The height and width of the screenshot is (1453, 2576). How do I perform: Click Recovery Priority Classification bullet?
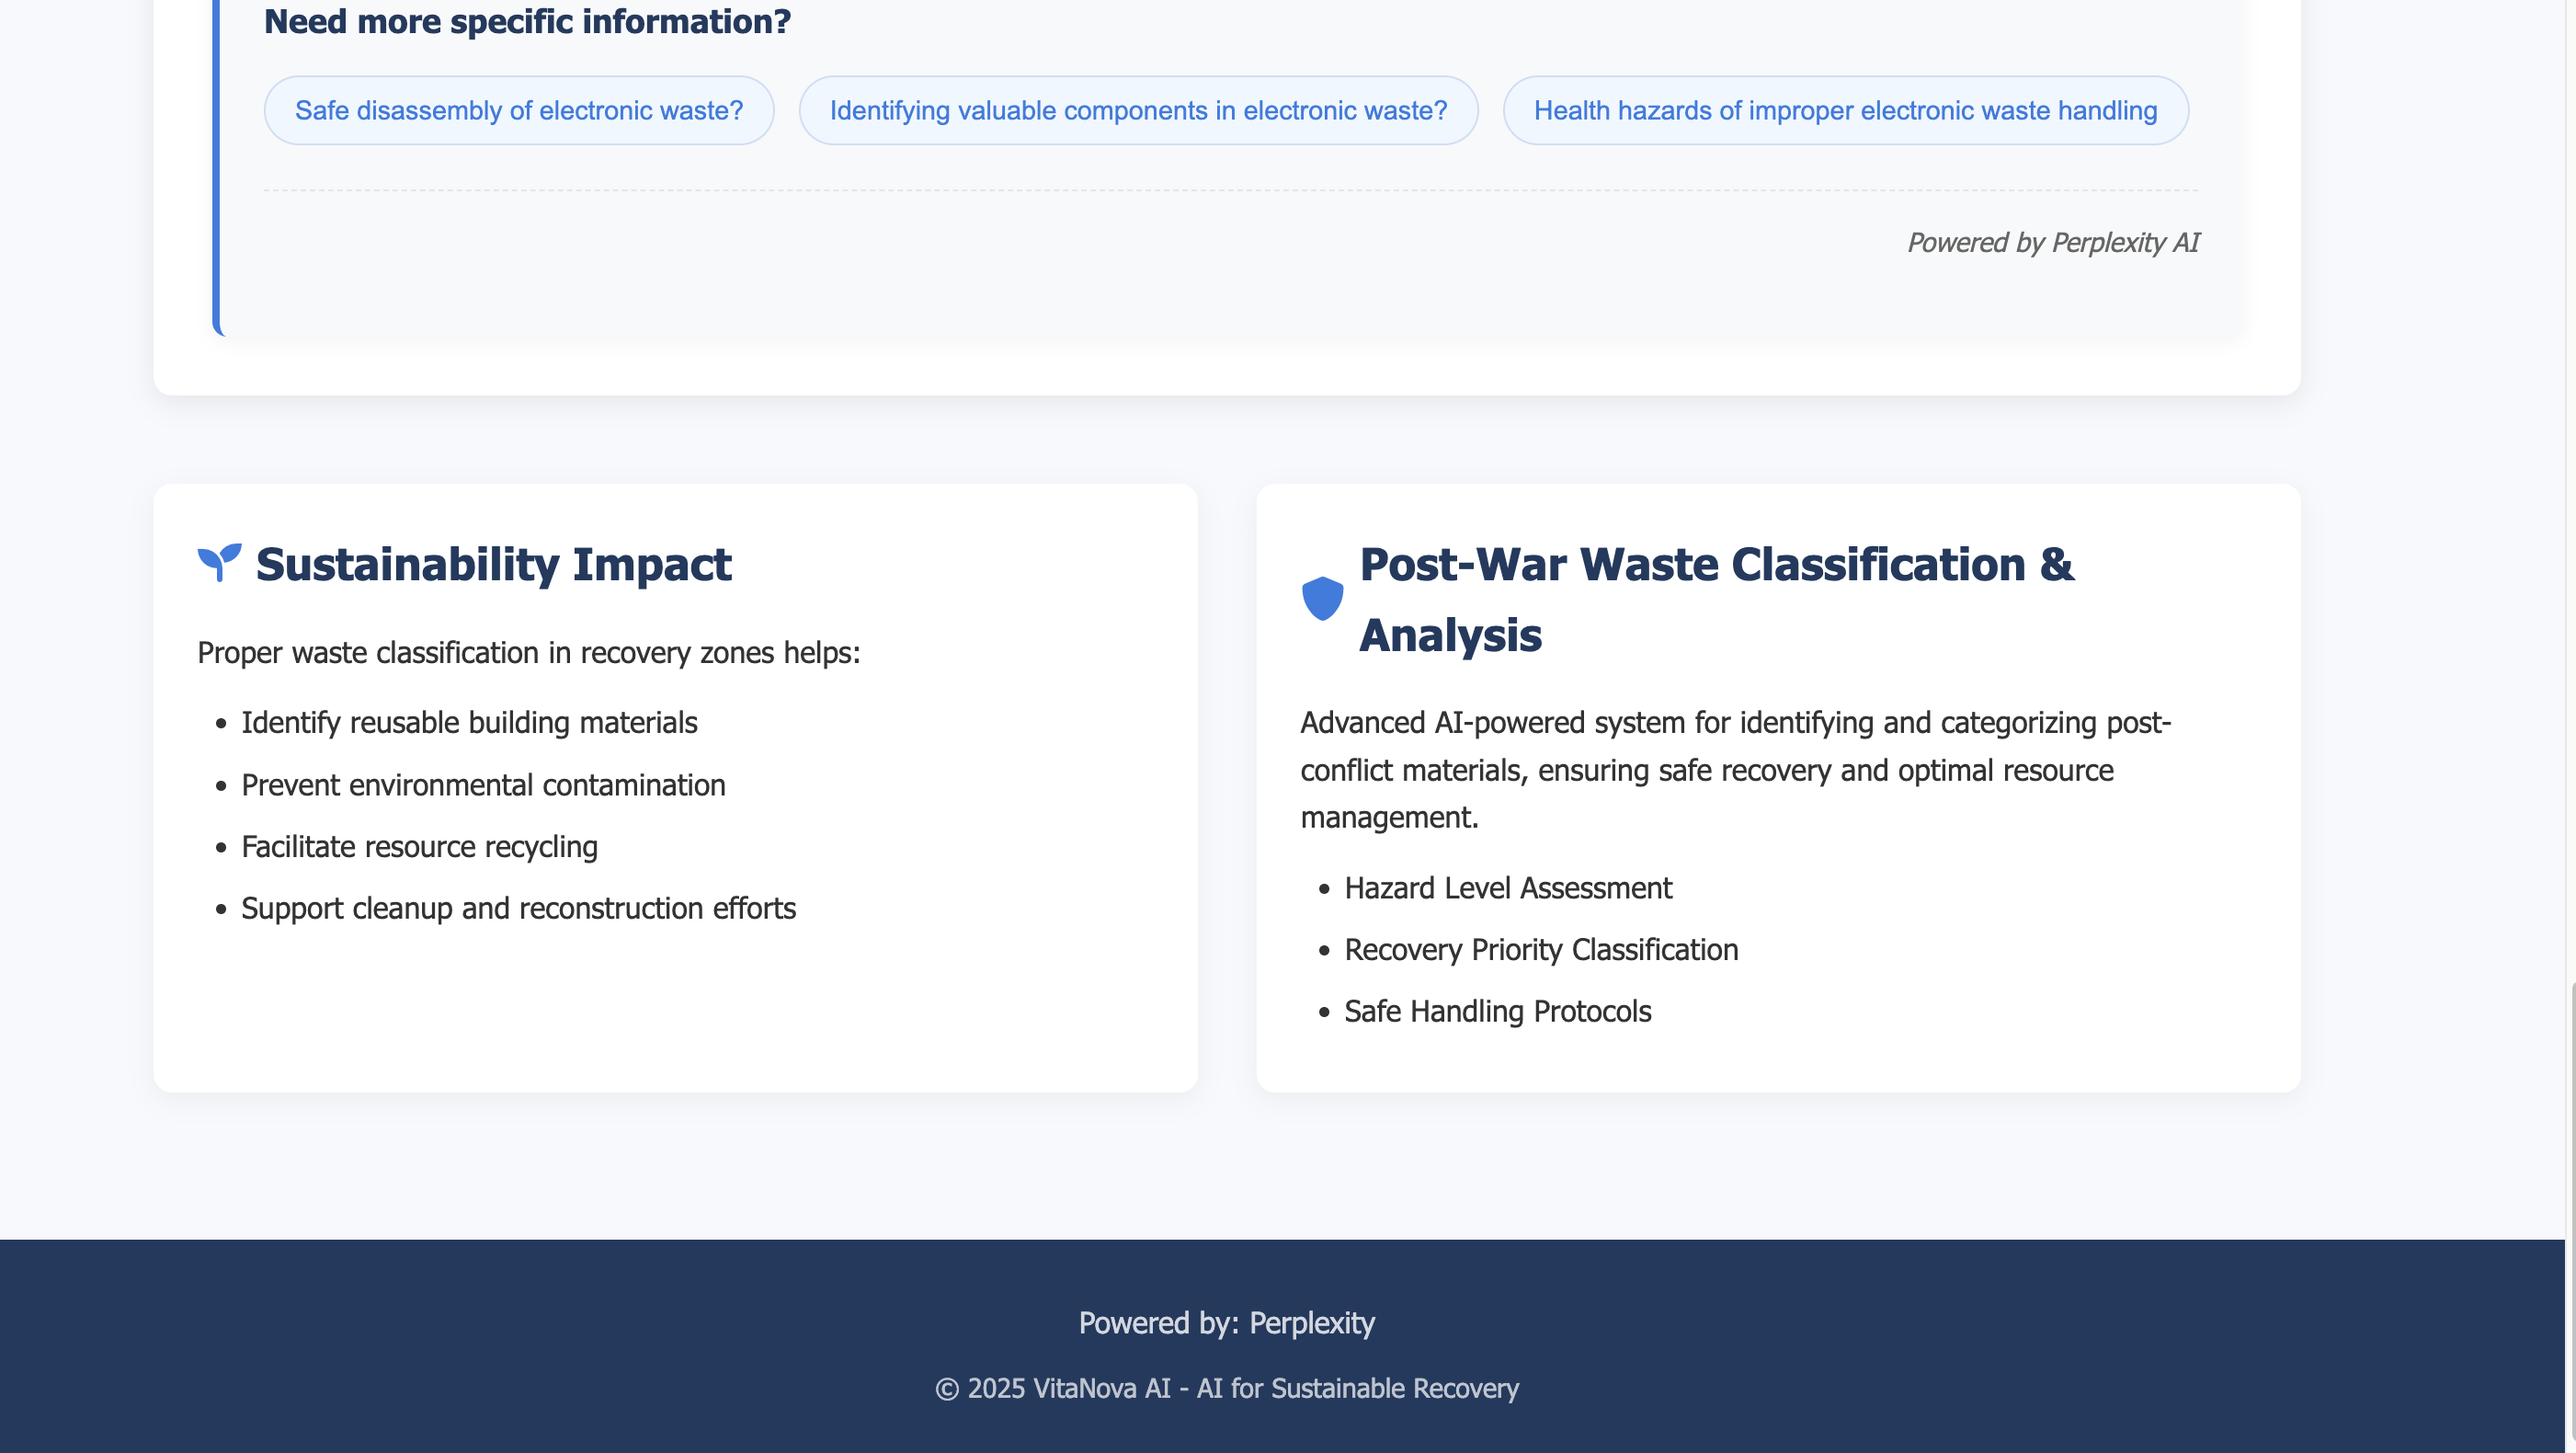coord(1540,950)
